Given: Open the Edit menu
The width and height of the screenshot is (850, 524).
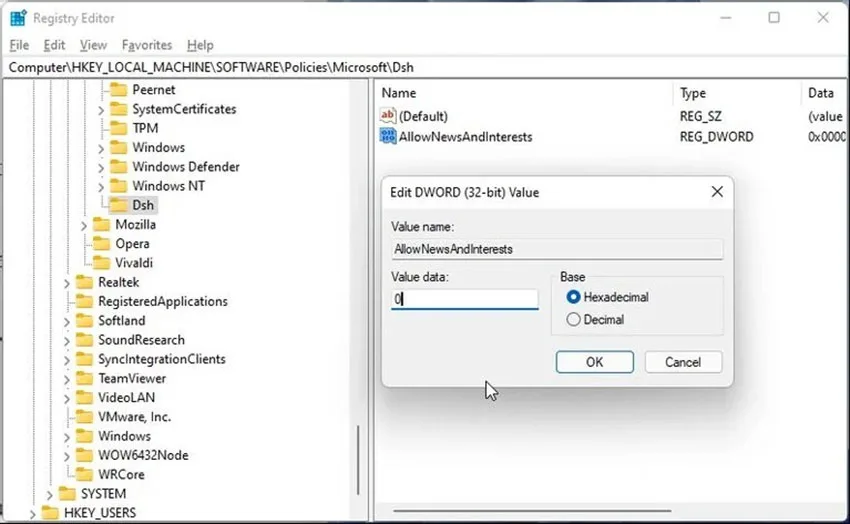Looking at the screenshot, I should click(x=54, y=45).
